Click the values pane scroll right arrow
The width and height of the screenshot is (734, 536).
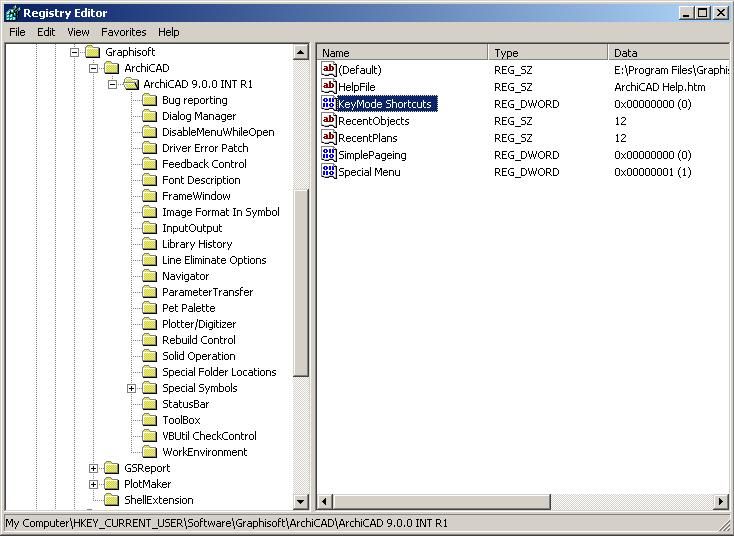click(721, 501)
